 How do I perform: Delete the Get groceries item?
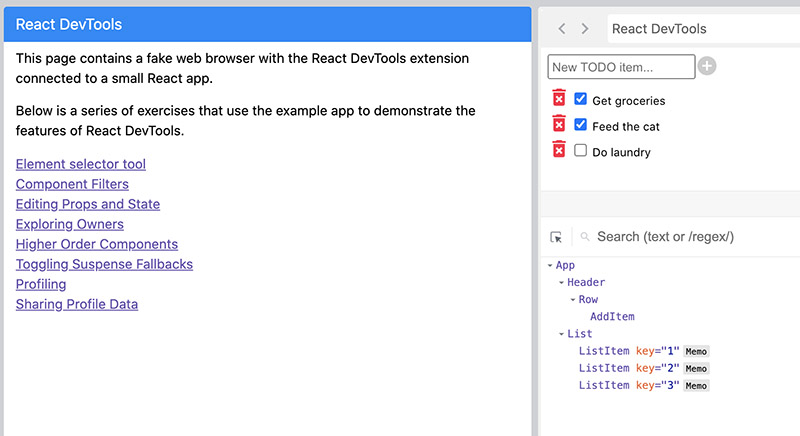559,98
